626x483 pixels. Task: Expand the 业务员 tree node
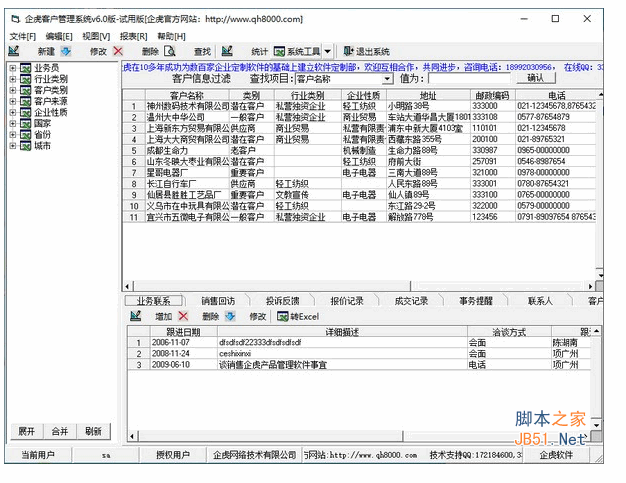coord(13,68)
